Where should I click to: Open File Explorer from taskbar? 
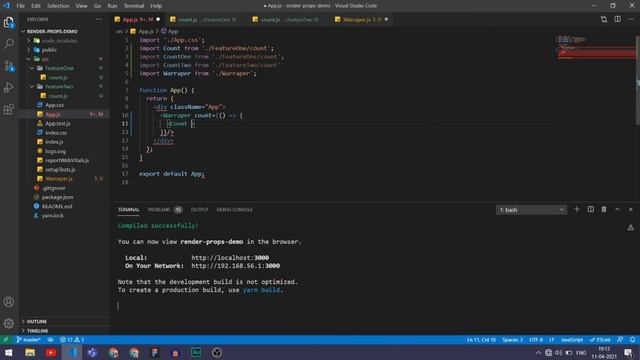point(30,352)
